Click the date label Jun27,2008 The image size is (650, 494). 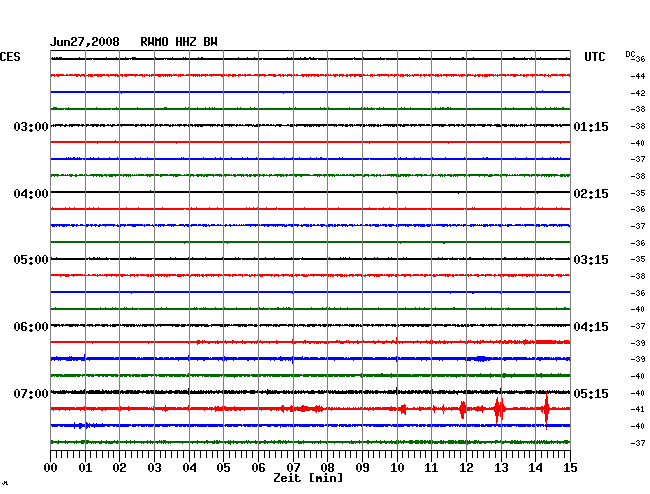click(85, 42)
